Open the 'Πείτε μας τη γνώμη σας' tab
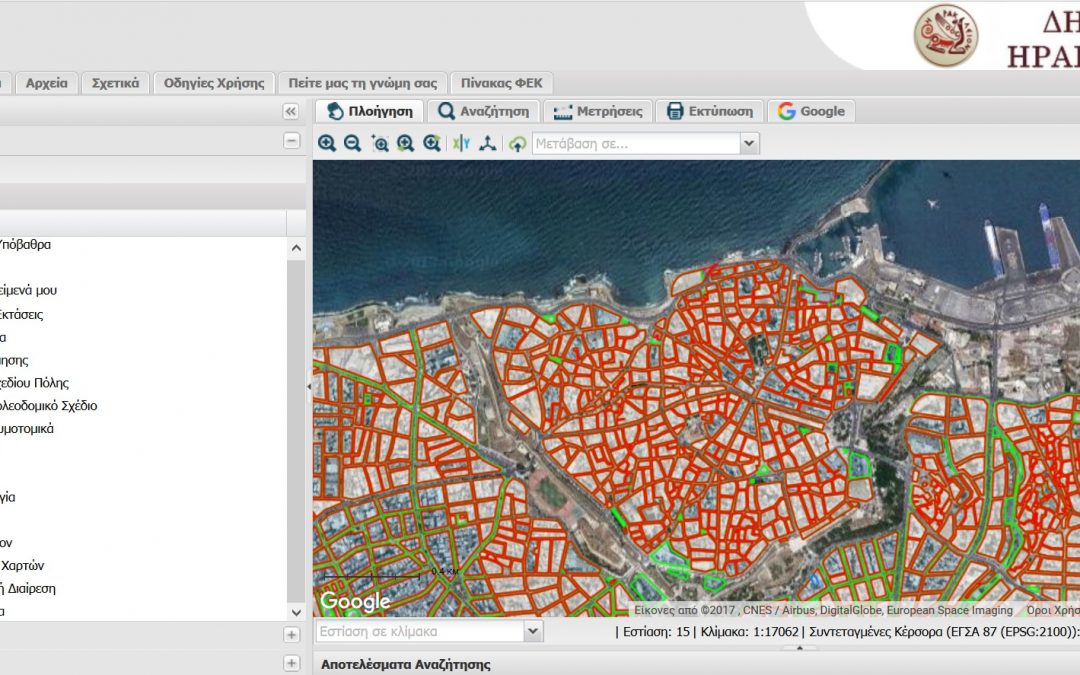Image resolution: width=1080 pixels, height=675 pixels. coord(363,83)
